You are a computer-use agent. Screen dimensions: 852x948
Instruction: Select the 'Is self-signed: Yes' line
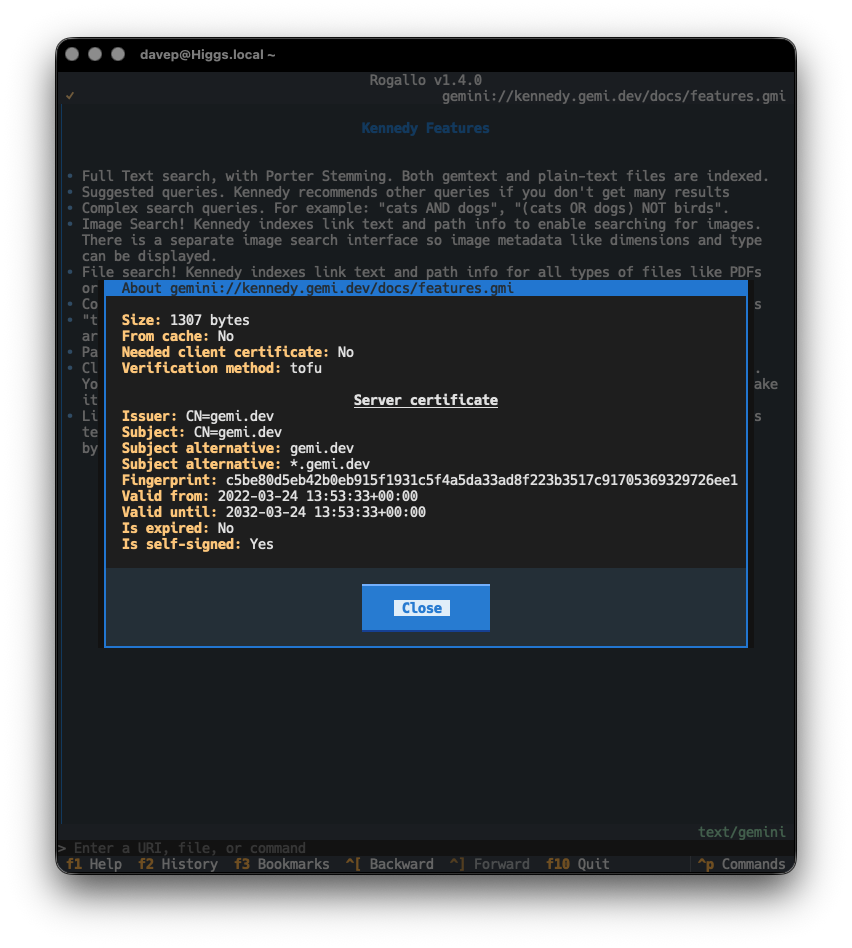pyautogui.click(x=197, y=544)
